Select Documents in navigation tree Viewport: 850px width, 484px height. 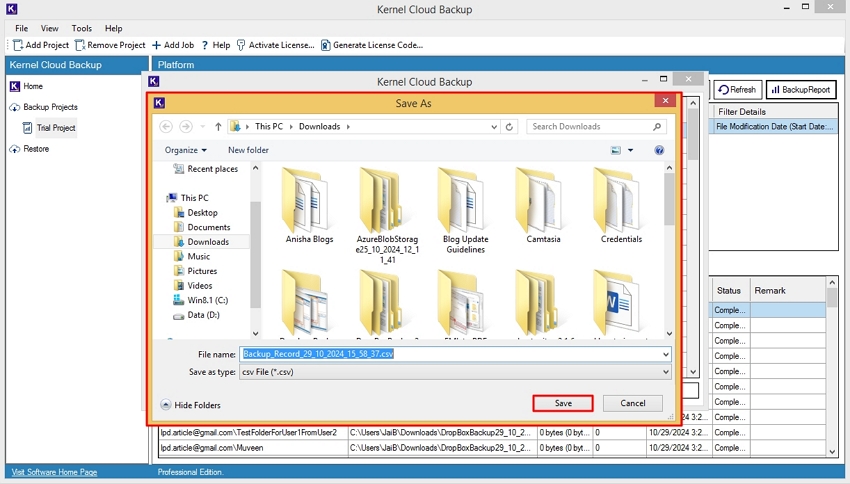pyautogui.click(x=208, y=227)
